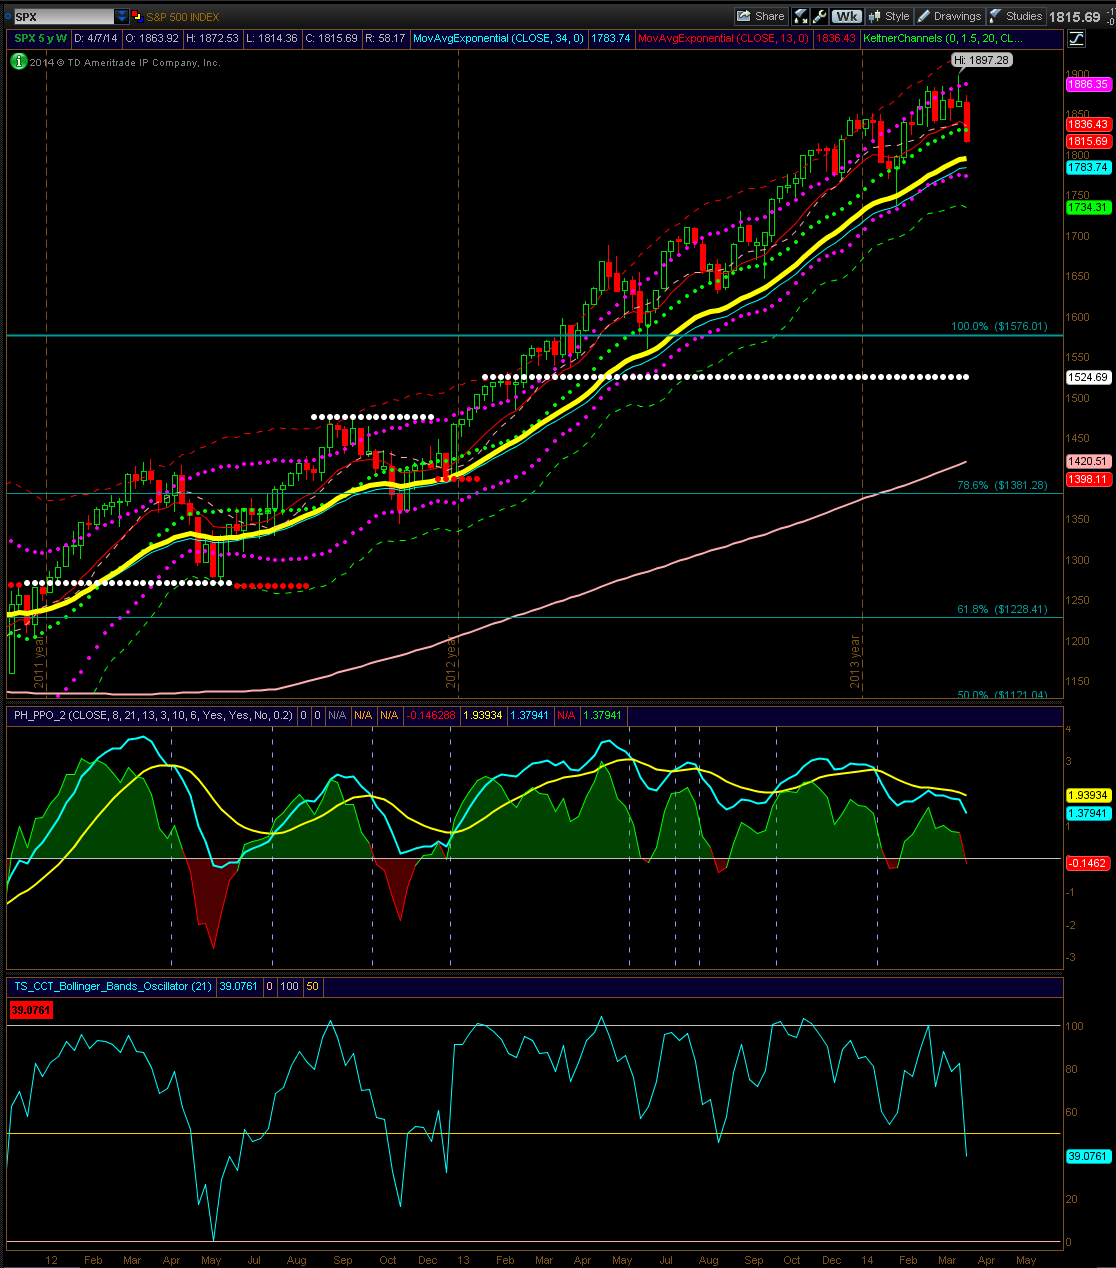The height and width of the screenshot is (1268, 1116).
Task: Click the H: 1872.53 high value
Action: click(213, 38)
